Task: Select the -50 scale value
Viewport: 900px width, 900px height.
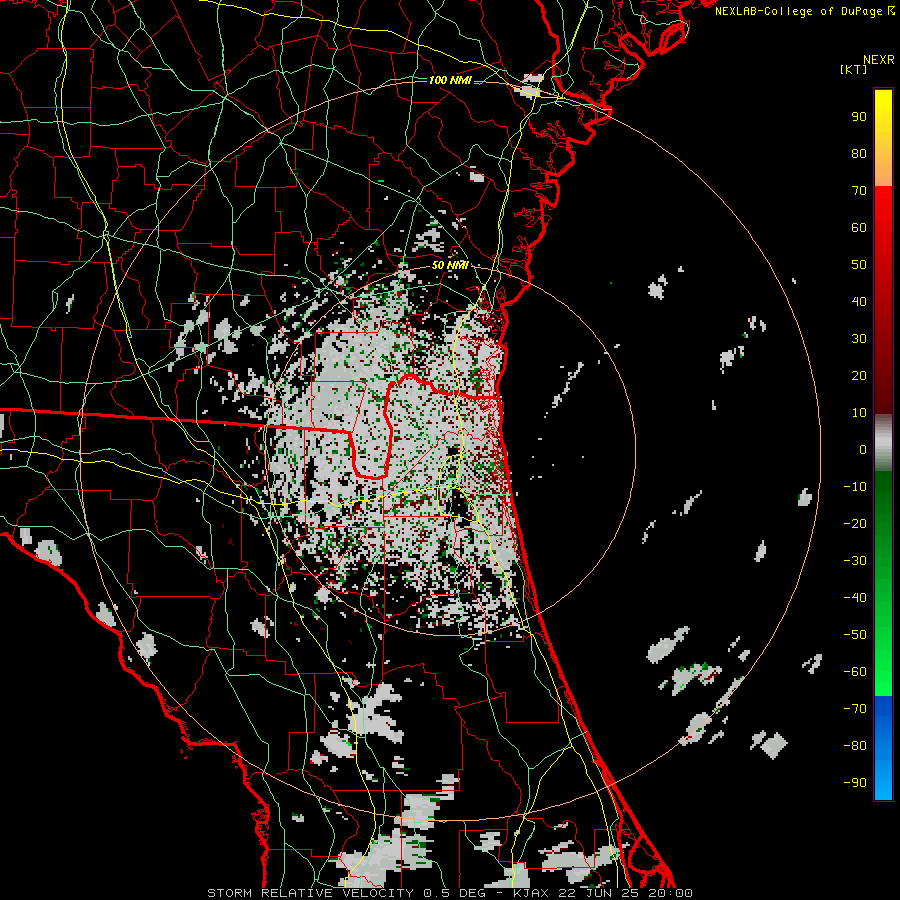Action: (855, 635)
